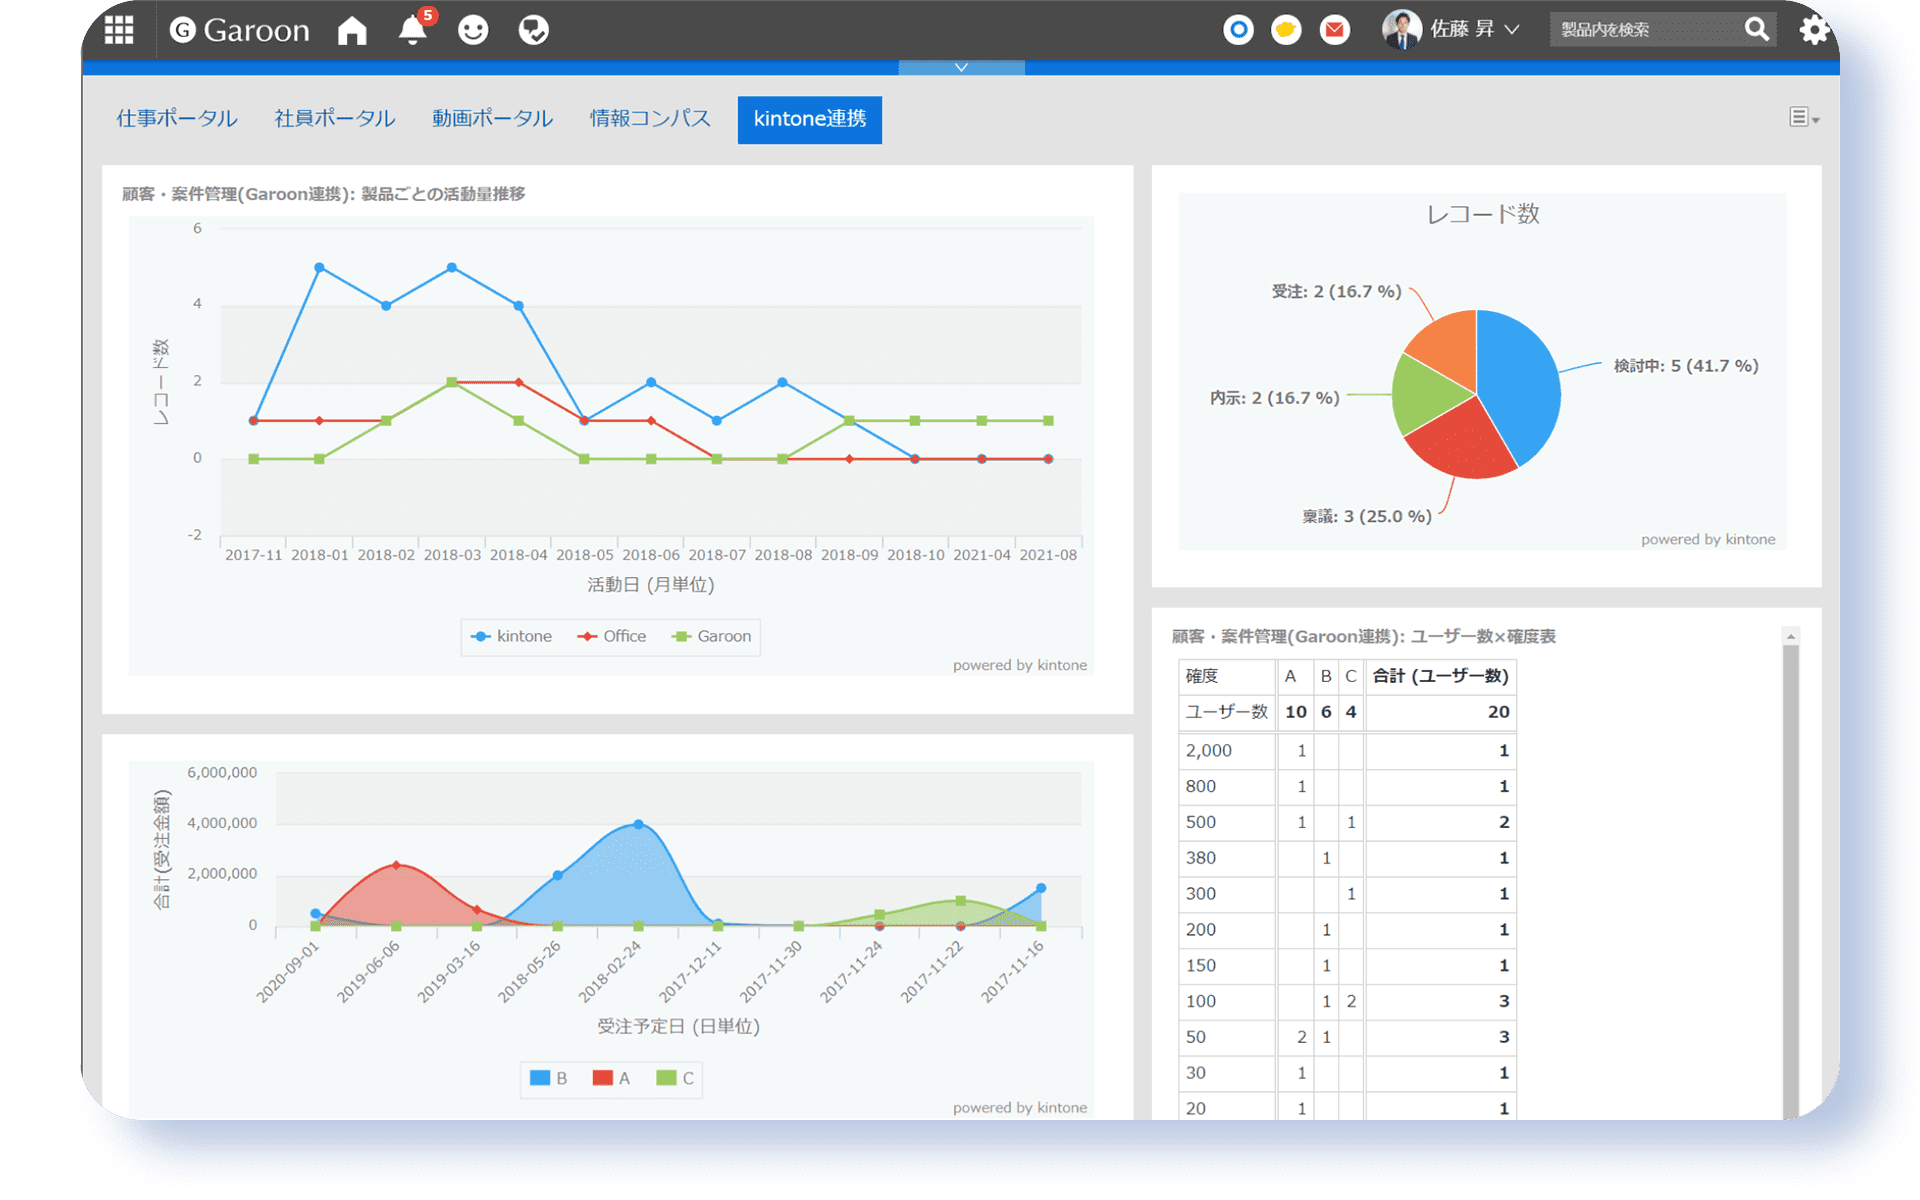Go to the home portal icon

(x=352, y=30)
